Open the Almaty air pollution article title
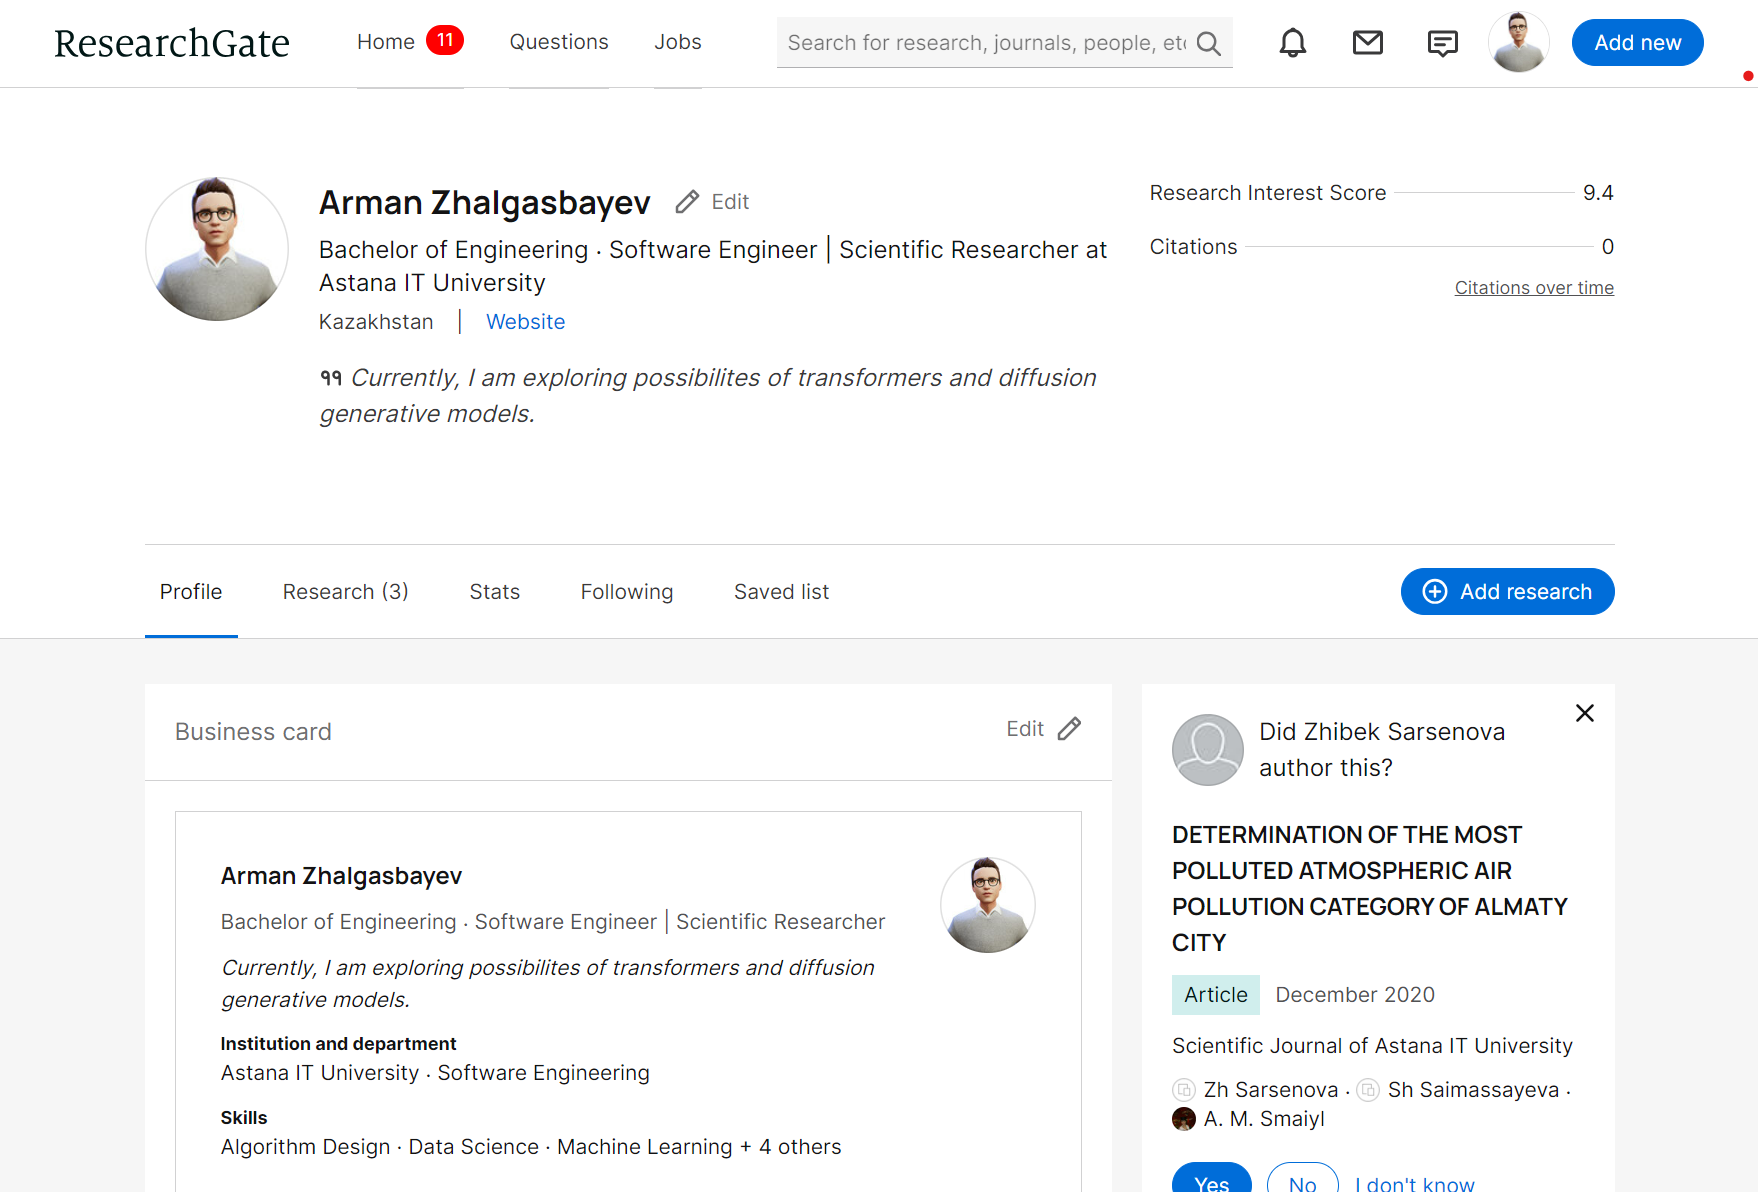Image resolution: width=1758 pixels, height=1192 pixels. point(1369,889)
